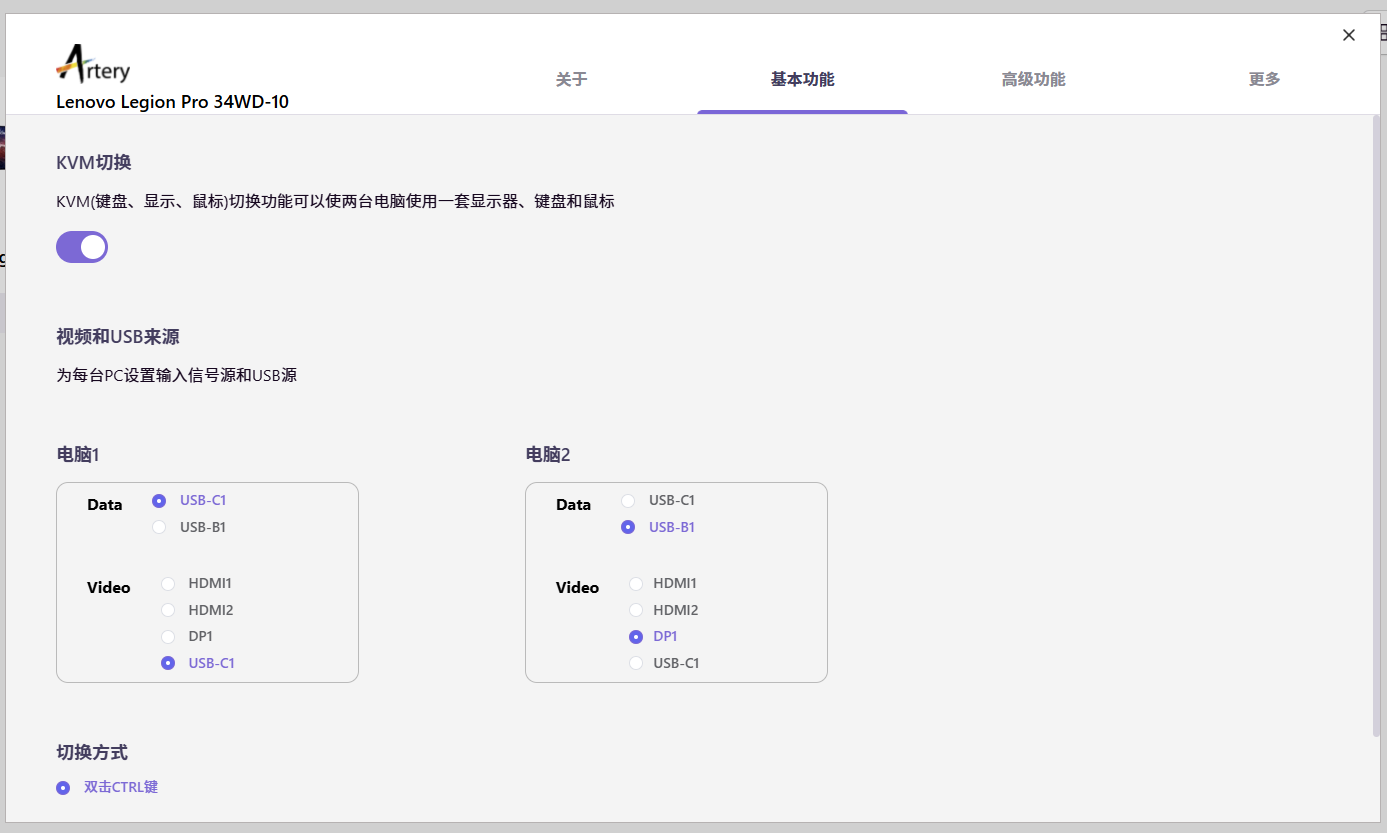Select USB-B1 as Data for 电脑1
Viewport: 1387px width, 833px height.
(159, 527)
